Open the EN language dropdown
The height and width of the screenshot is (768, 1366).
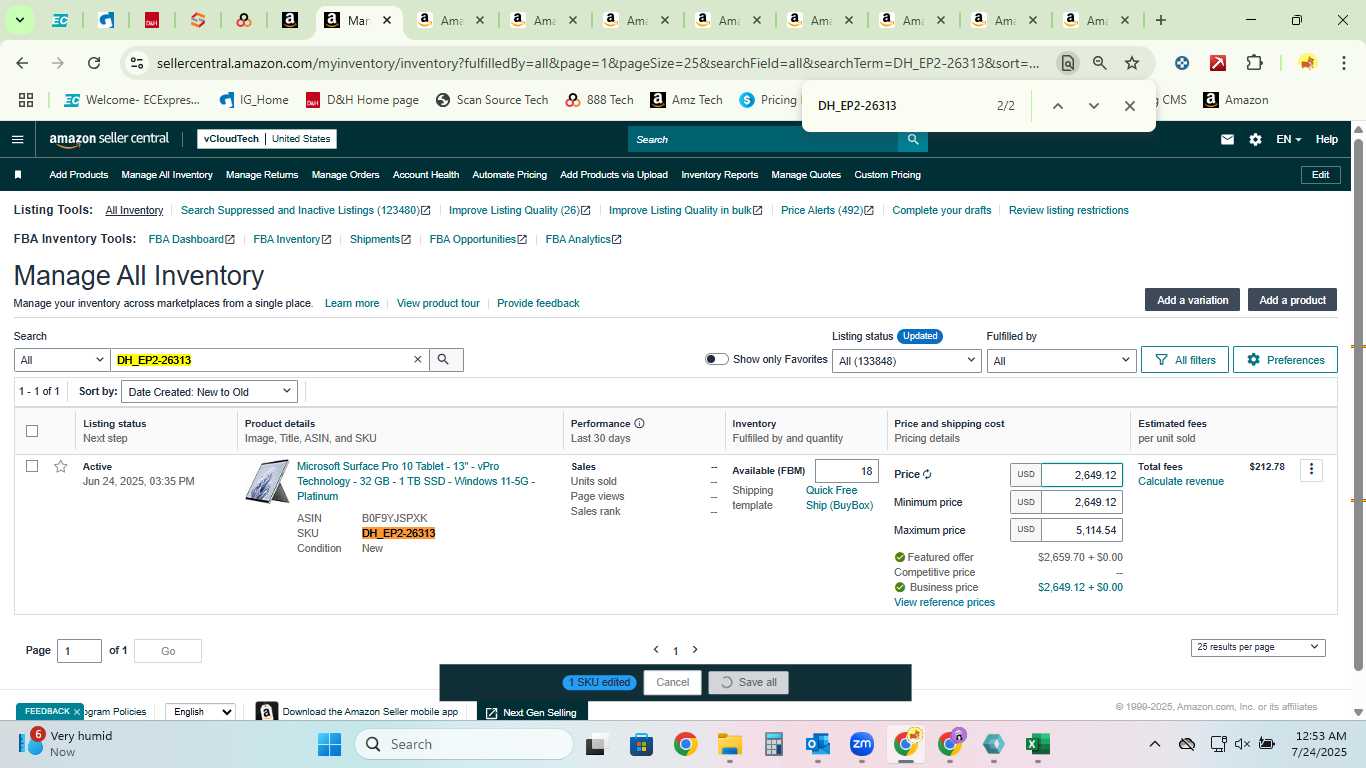tap(1289, 139)
